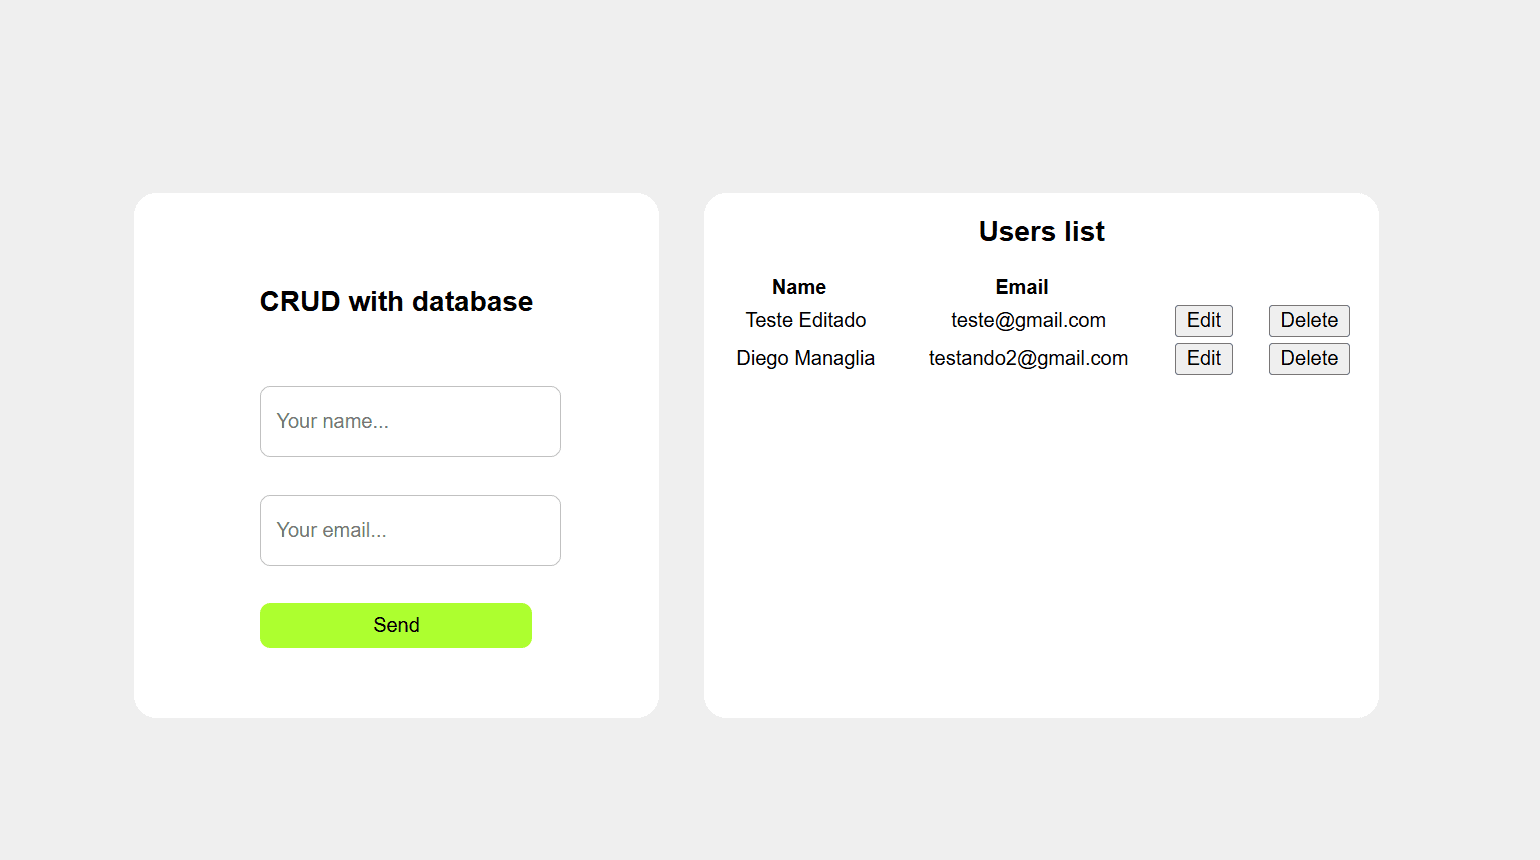Click the Name column header
This screenshot has height=860, width=1540.
coord(798,286)
